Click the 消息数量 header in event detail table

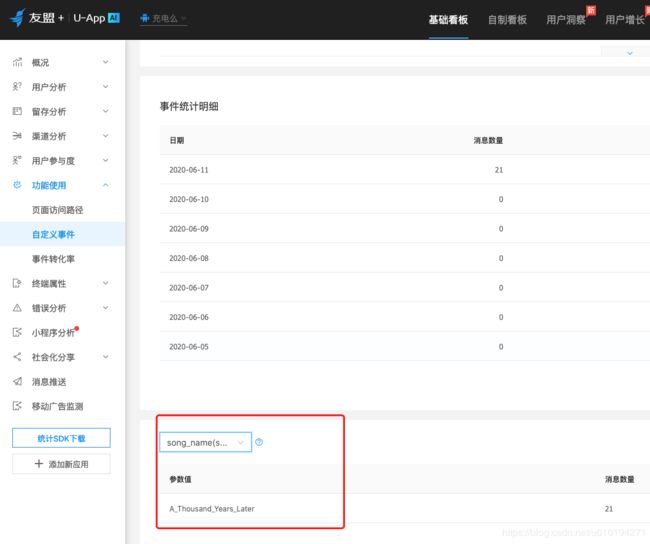[x=488, y=140]
